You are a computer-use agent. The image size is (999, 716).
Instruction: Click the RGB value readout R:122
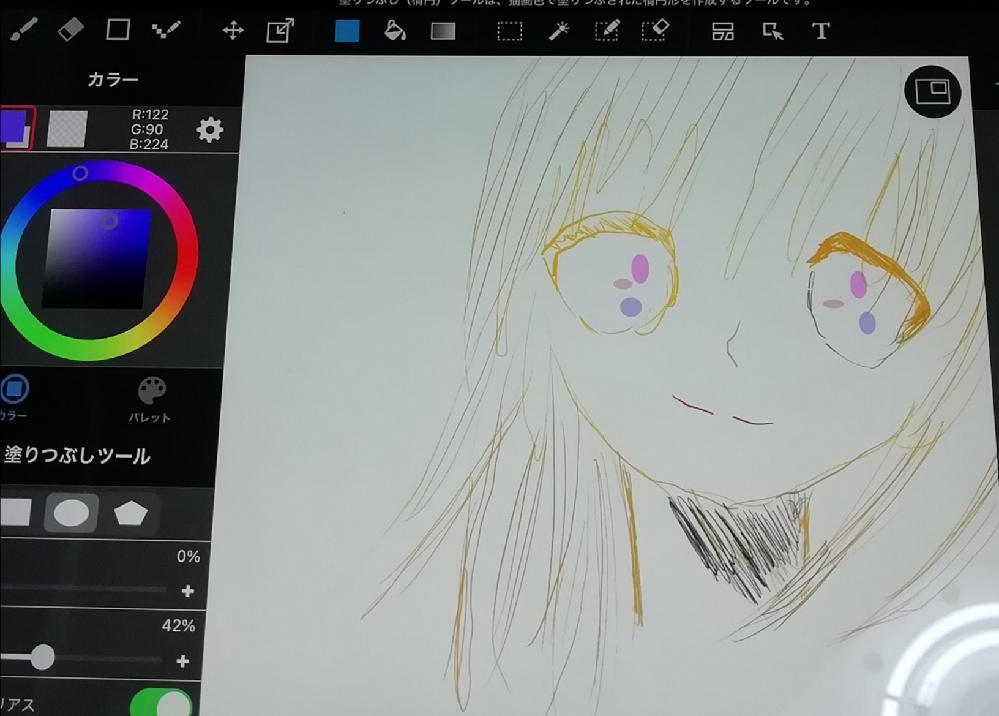(x=150, y=115)
